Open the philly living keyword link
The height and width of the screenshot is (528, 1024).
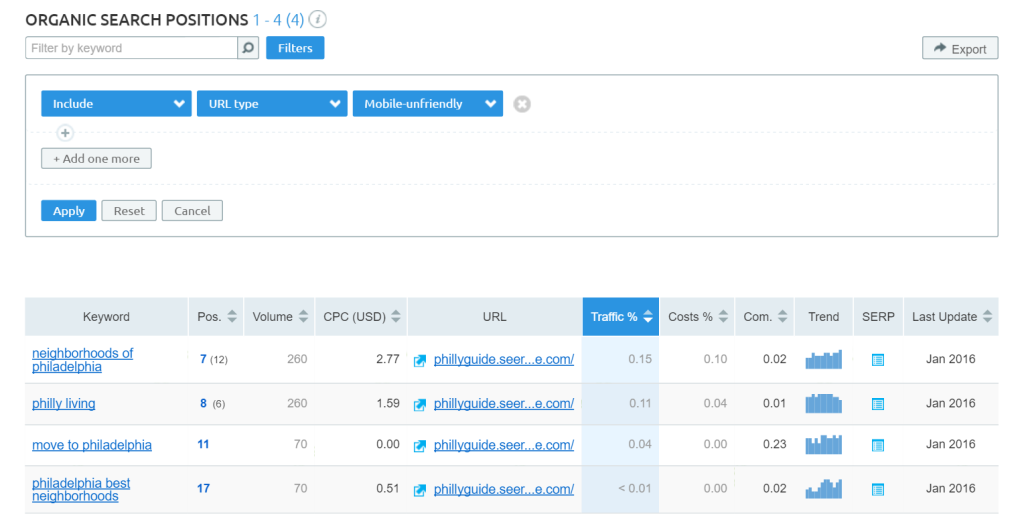(x=64, y=404)
